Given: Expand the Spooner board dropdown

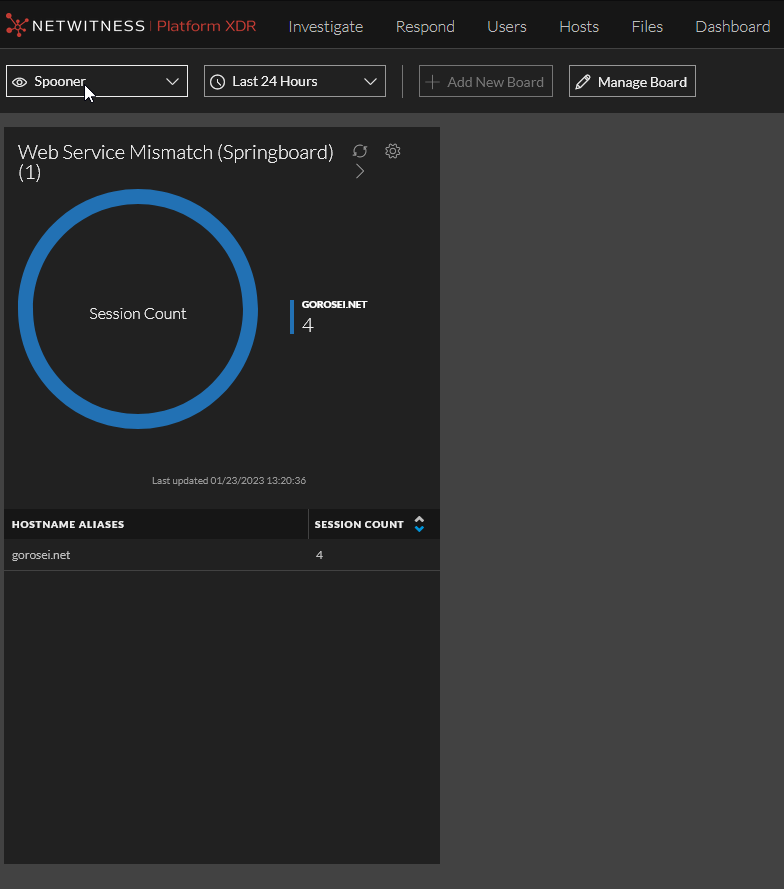Looking at the screenshot, I should click(x=172, y=82).
